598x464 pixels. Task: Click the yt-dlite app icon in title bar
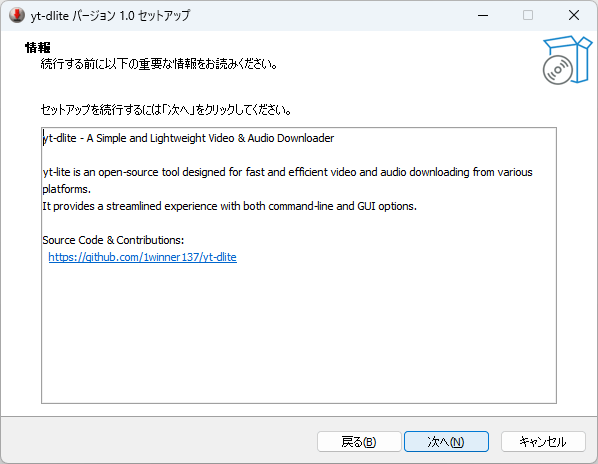[17, 15]
